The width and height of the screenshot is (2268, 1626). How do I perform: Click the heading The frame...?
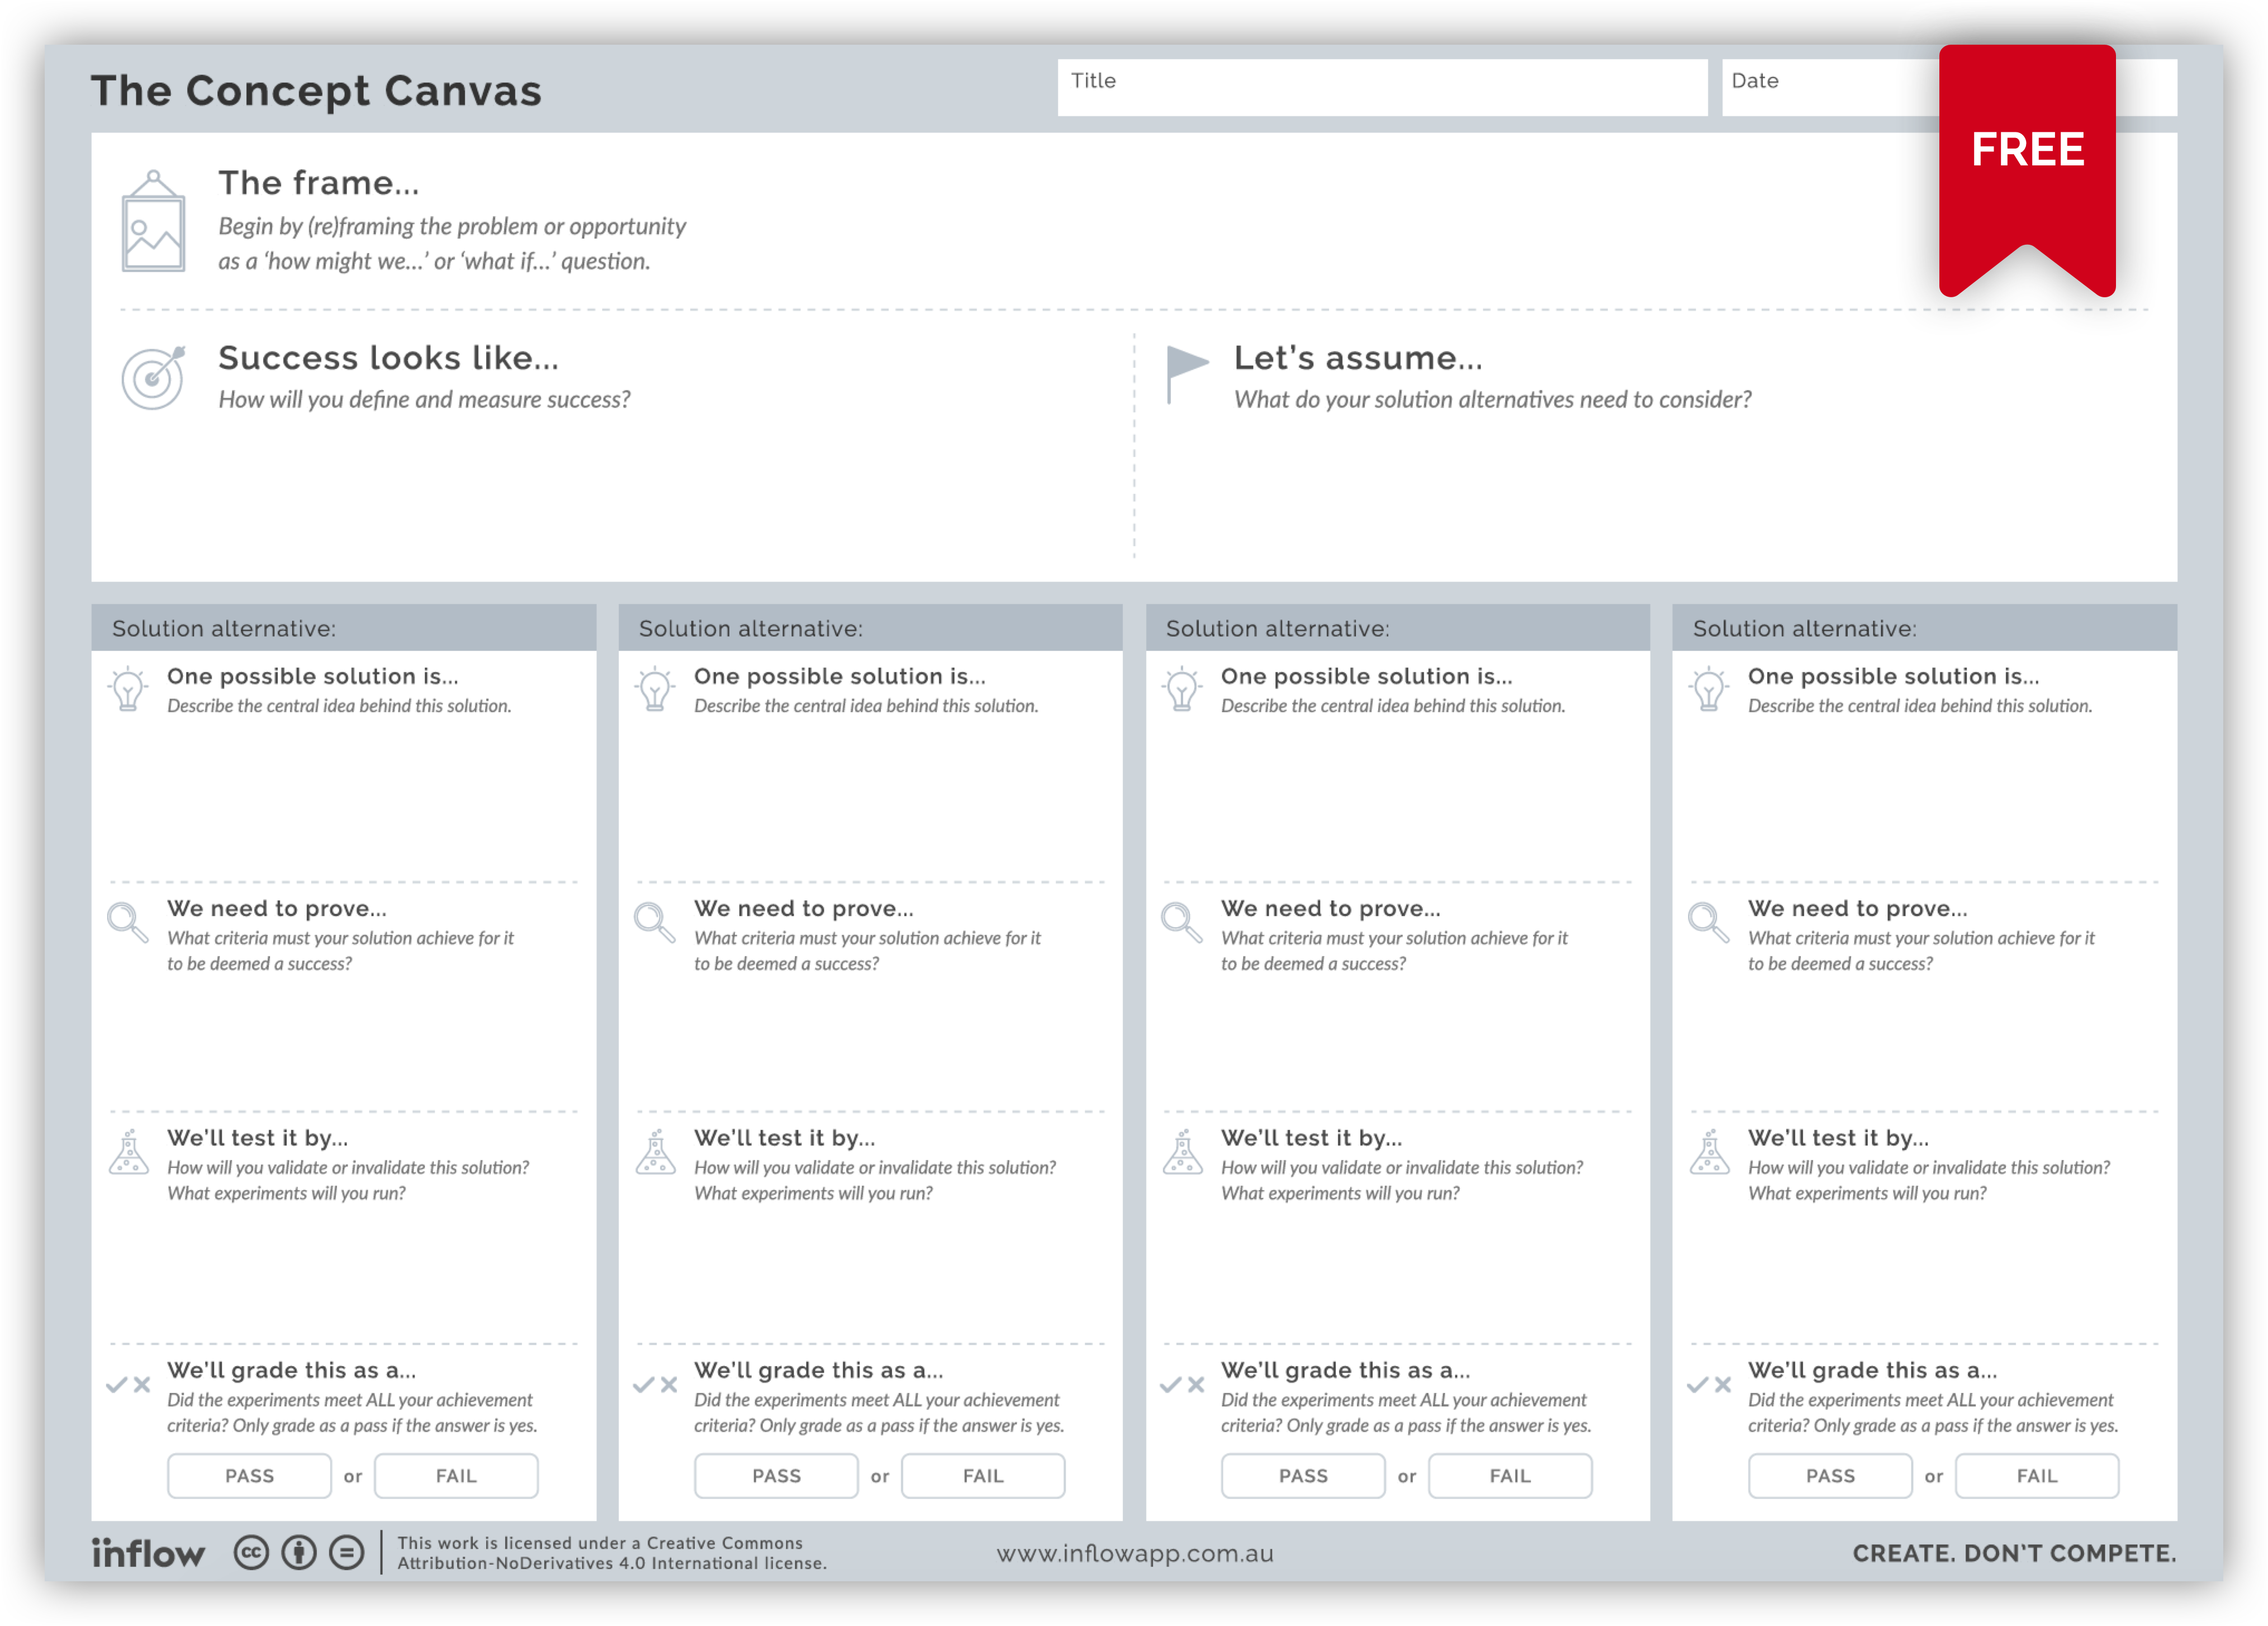pos(319,183)
